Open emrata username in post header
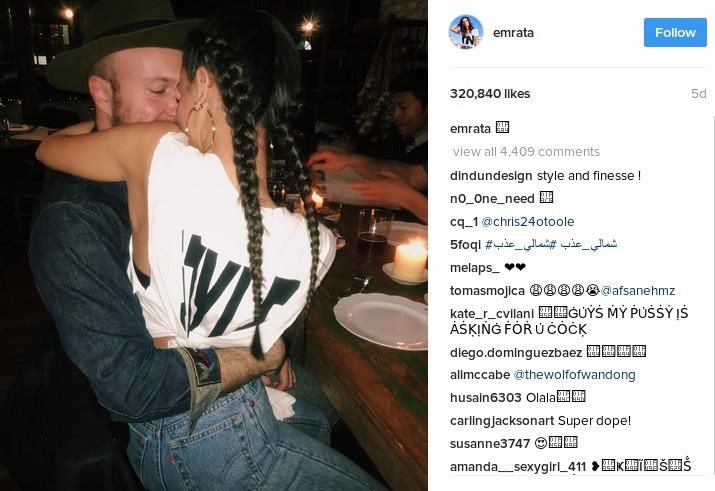 513,33
